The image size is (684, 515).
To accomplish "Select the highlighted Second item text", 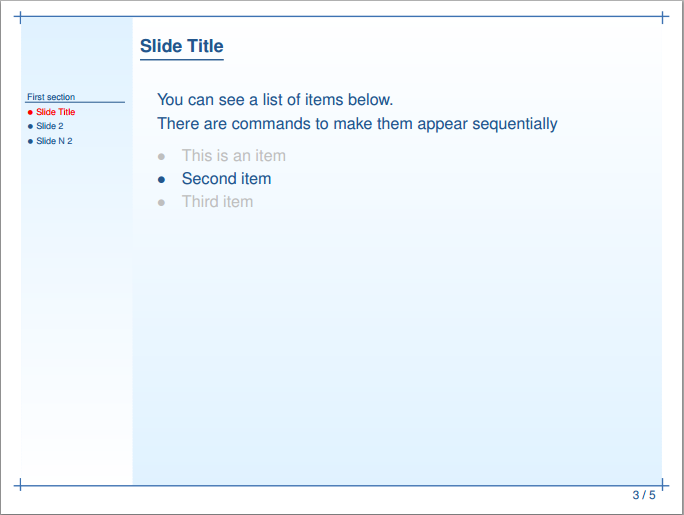I will 226,179.
